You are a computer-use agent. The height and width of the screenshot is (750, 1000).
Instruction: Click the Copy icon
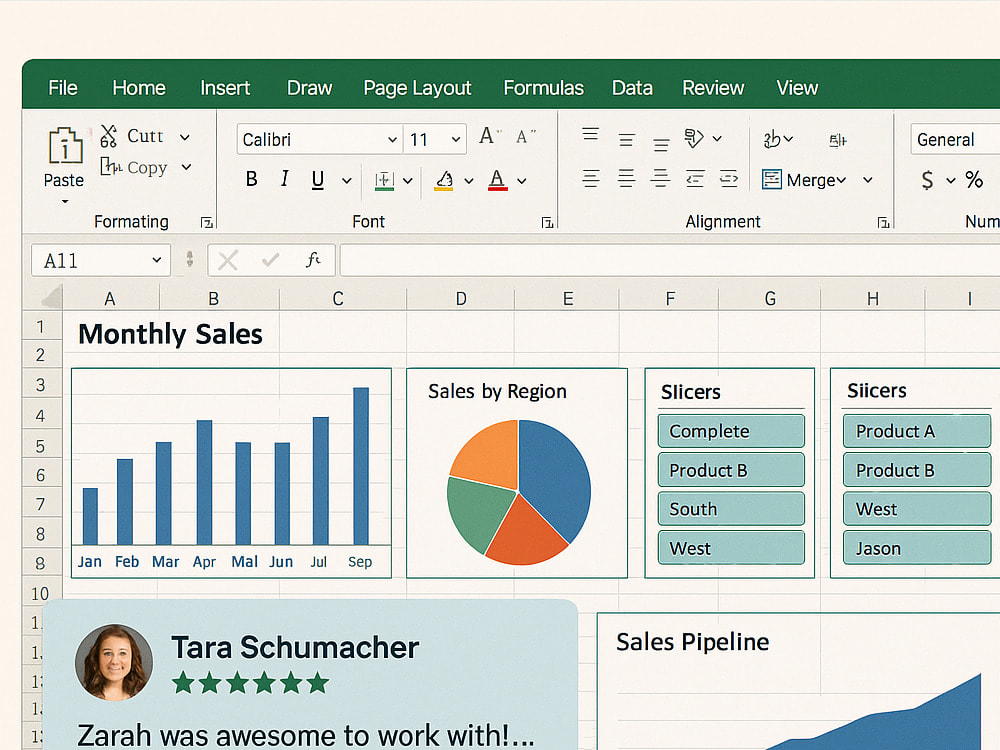coord(110,166)
